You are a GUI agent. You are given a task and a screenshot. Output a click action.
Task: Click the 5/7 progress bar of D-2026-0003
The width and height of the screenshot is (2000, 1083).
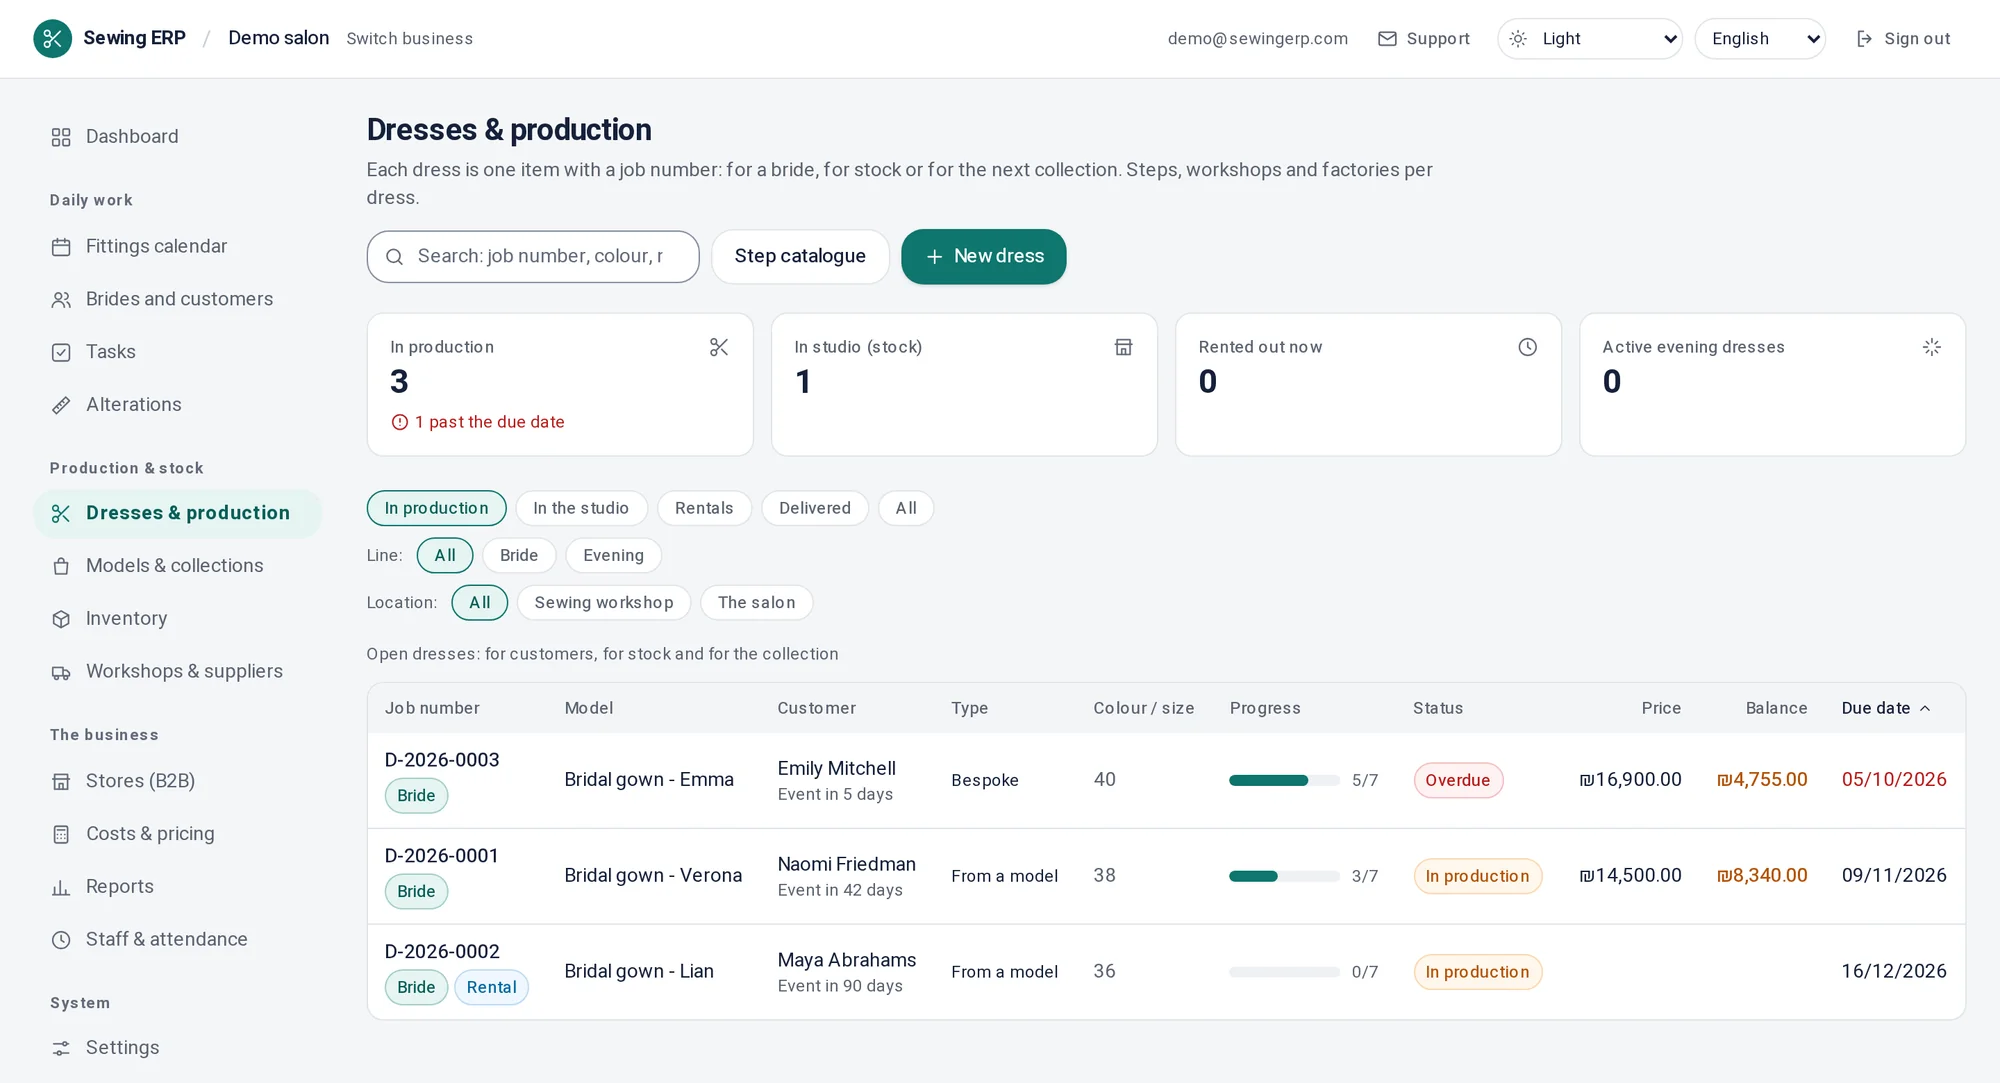point(1284,780)
